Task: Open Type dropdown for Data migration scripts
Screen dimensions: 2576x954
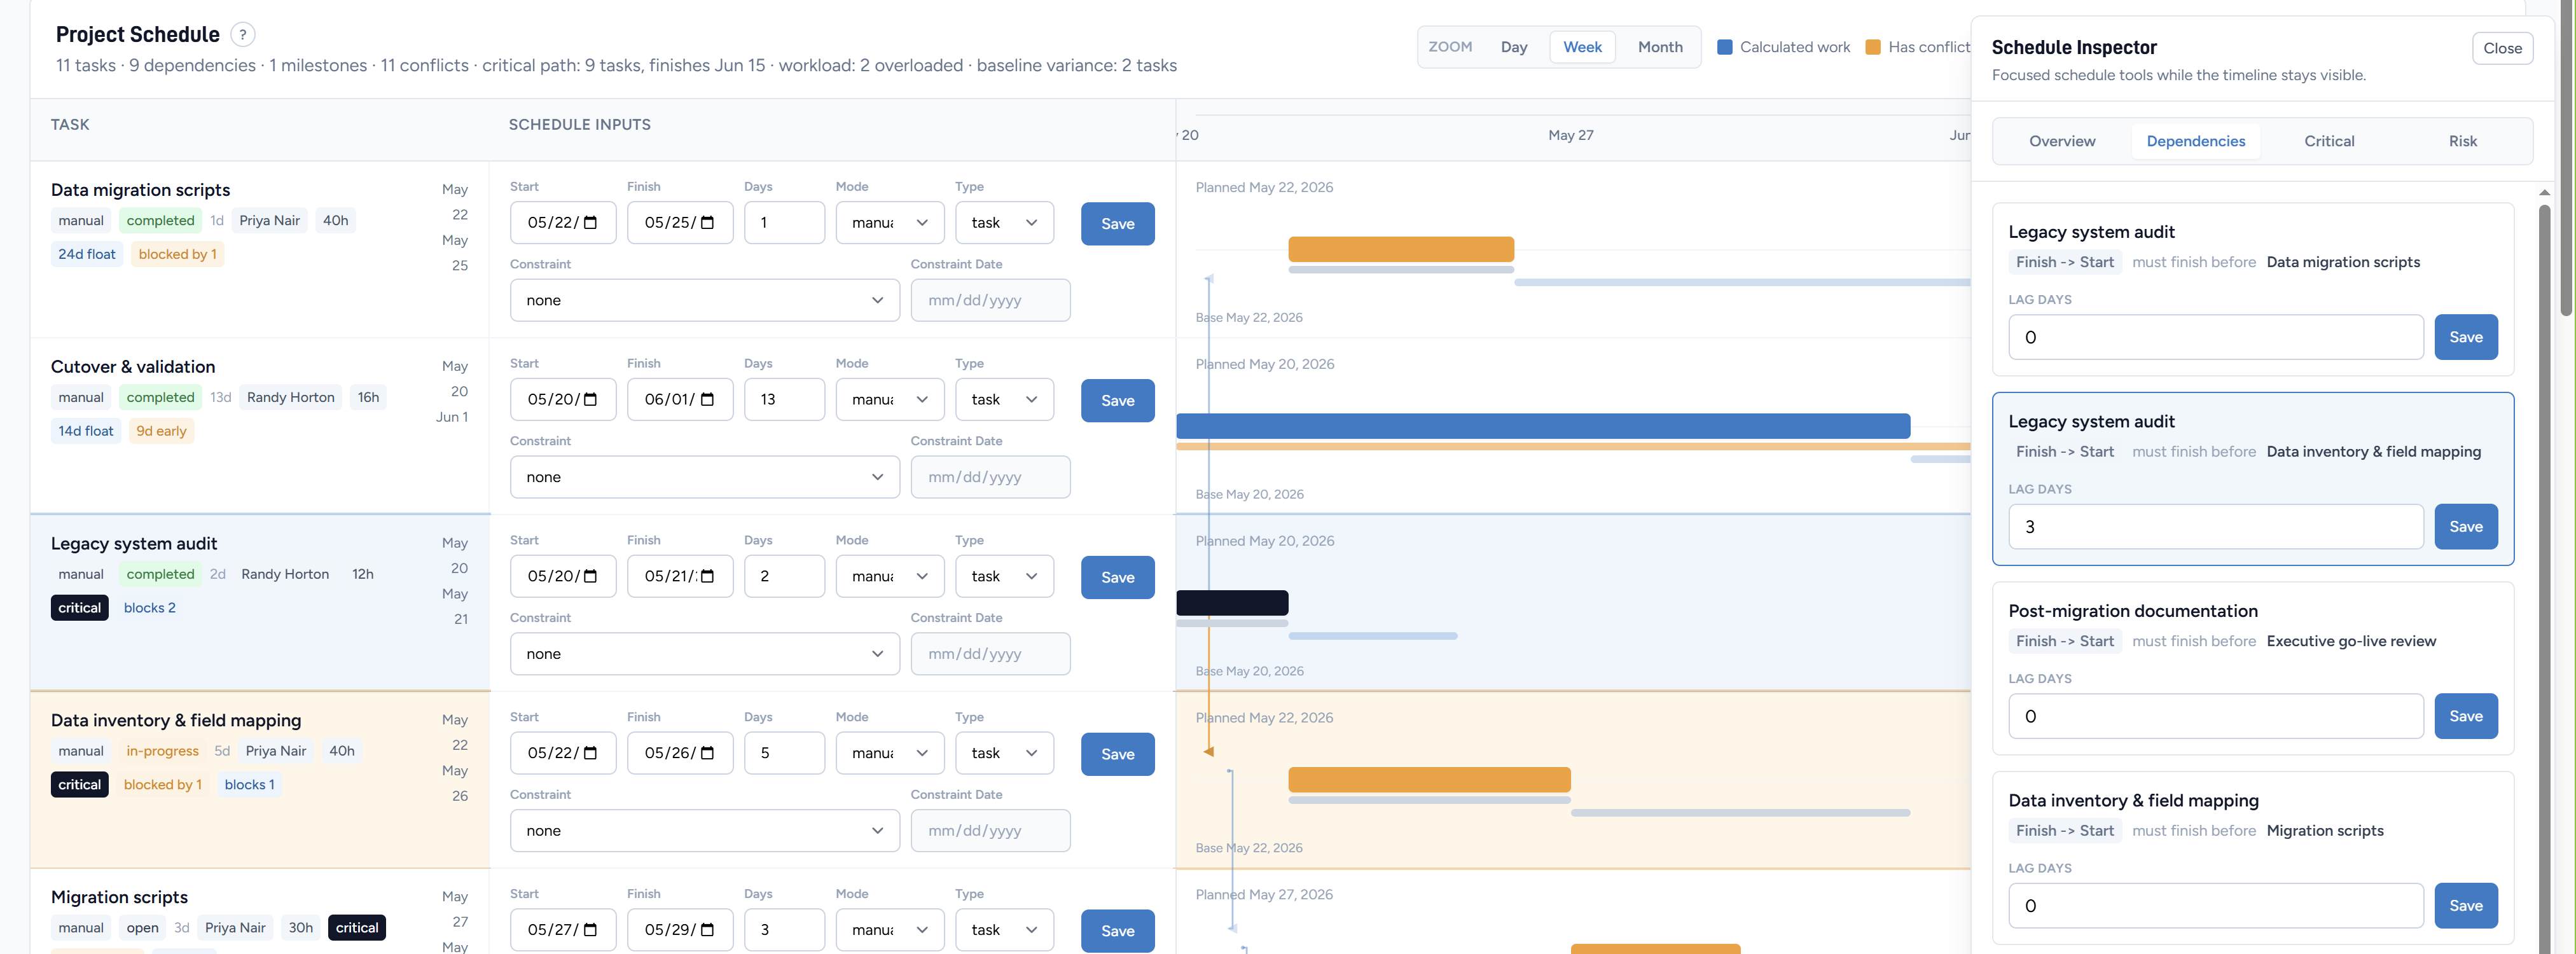Action: 1004,223
